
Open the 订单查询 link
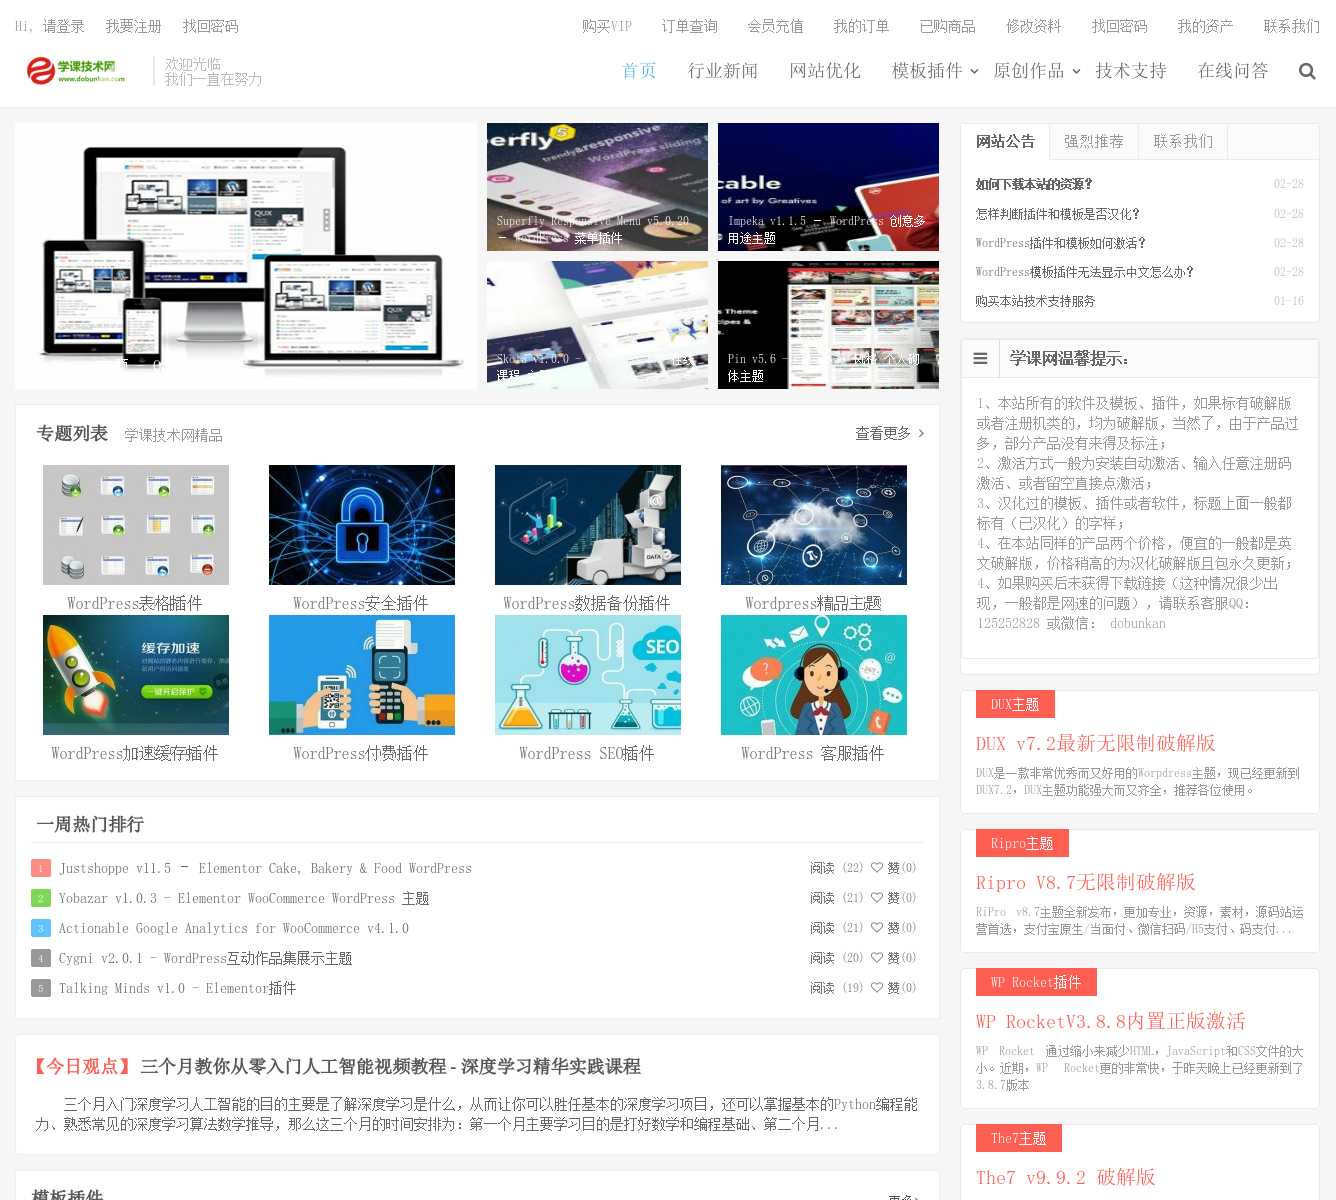pyautogui.click(x=690, y=26)
